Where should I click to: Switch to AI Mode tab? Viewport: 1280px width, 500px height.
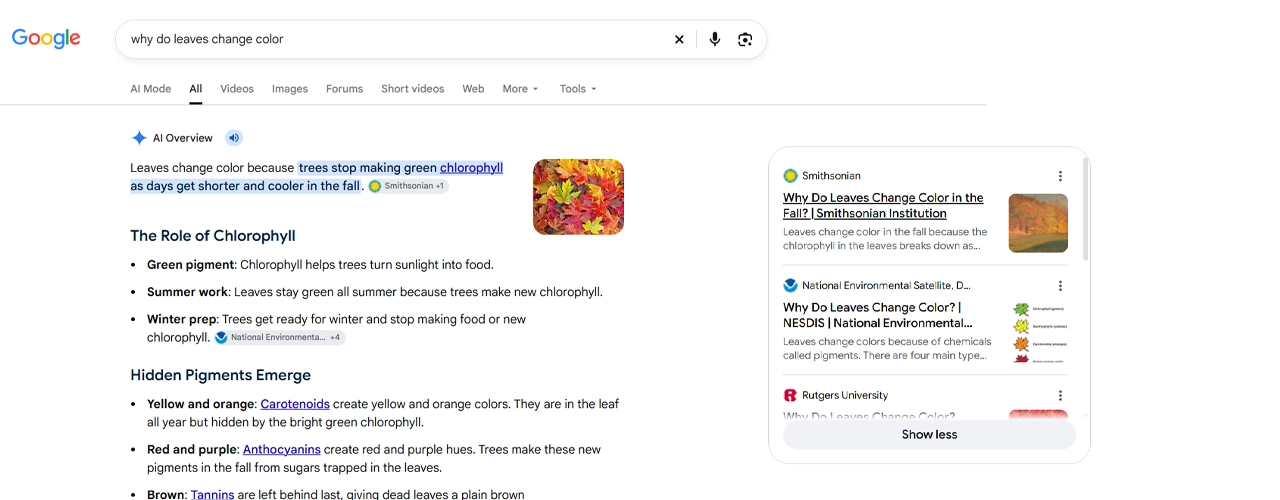pyautogui.click(x=150, y=89)
